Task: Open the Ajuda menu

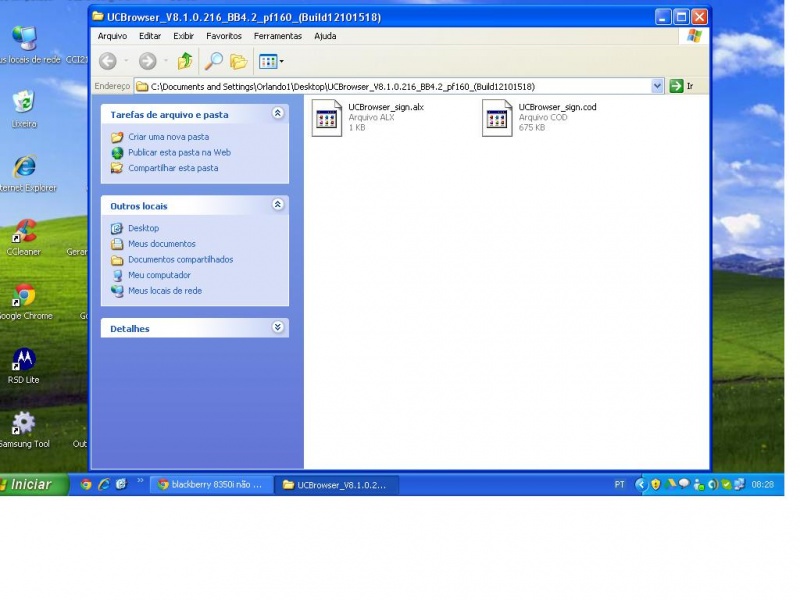Action: click(x=325, y=36)
